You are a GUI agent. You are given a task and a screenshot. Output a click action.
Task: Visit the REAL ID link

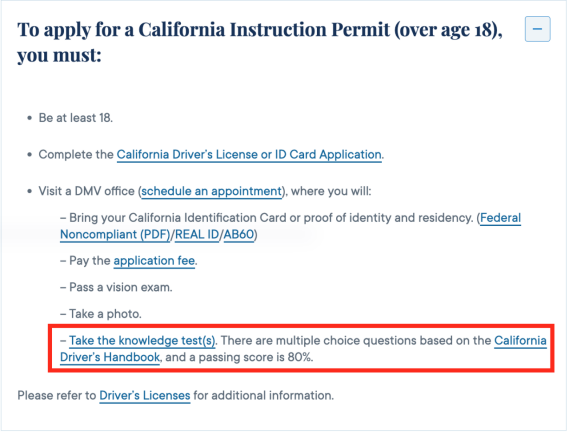click(197, 235)
